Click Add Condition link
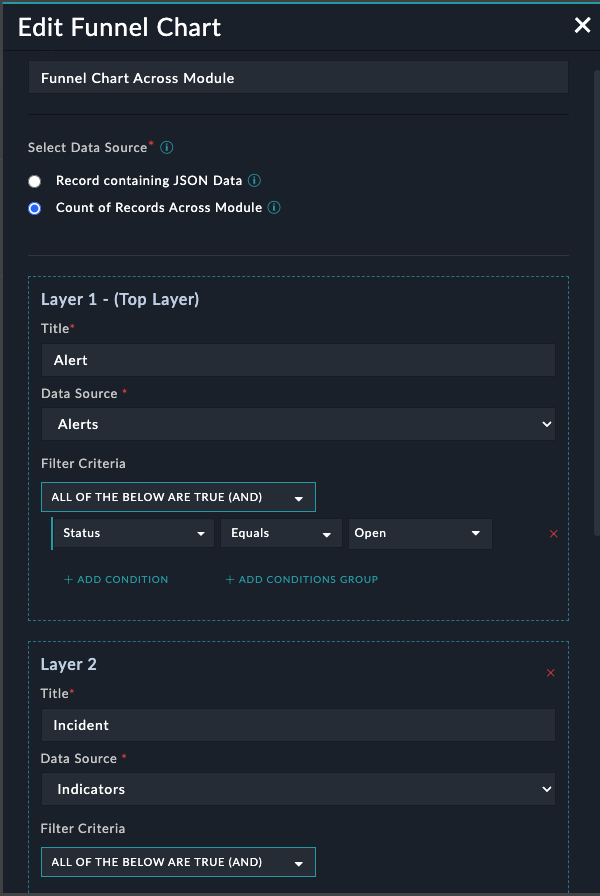Viewport: 600px width, 896px height. point(116,579)
